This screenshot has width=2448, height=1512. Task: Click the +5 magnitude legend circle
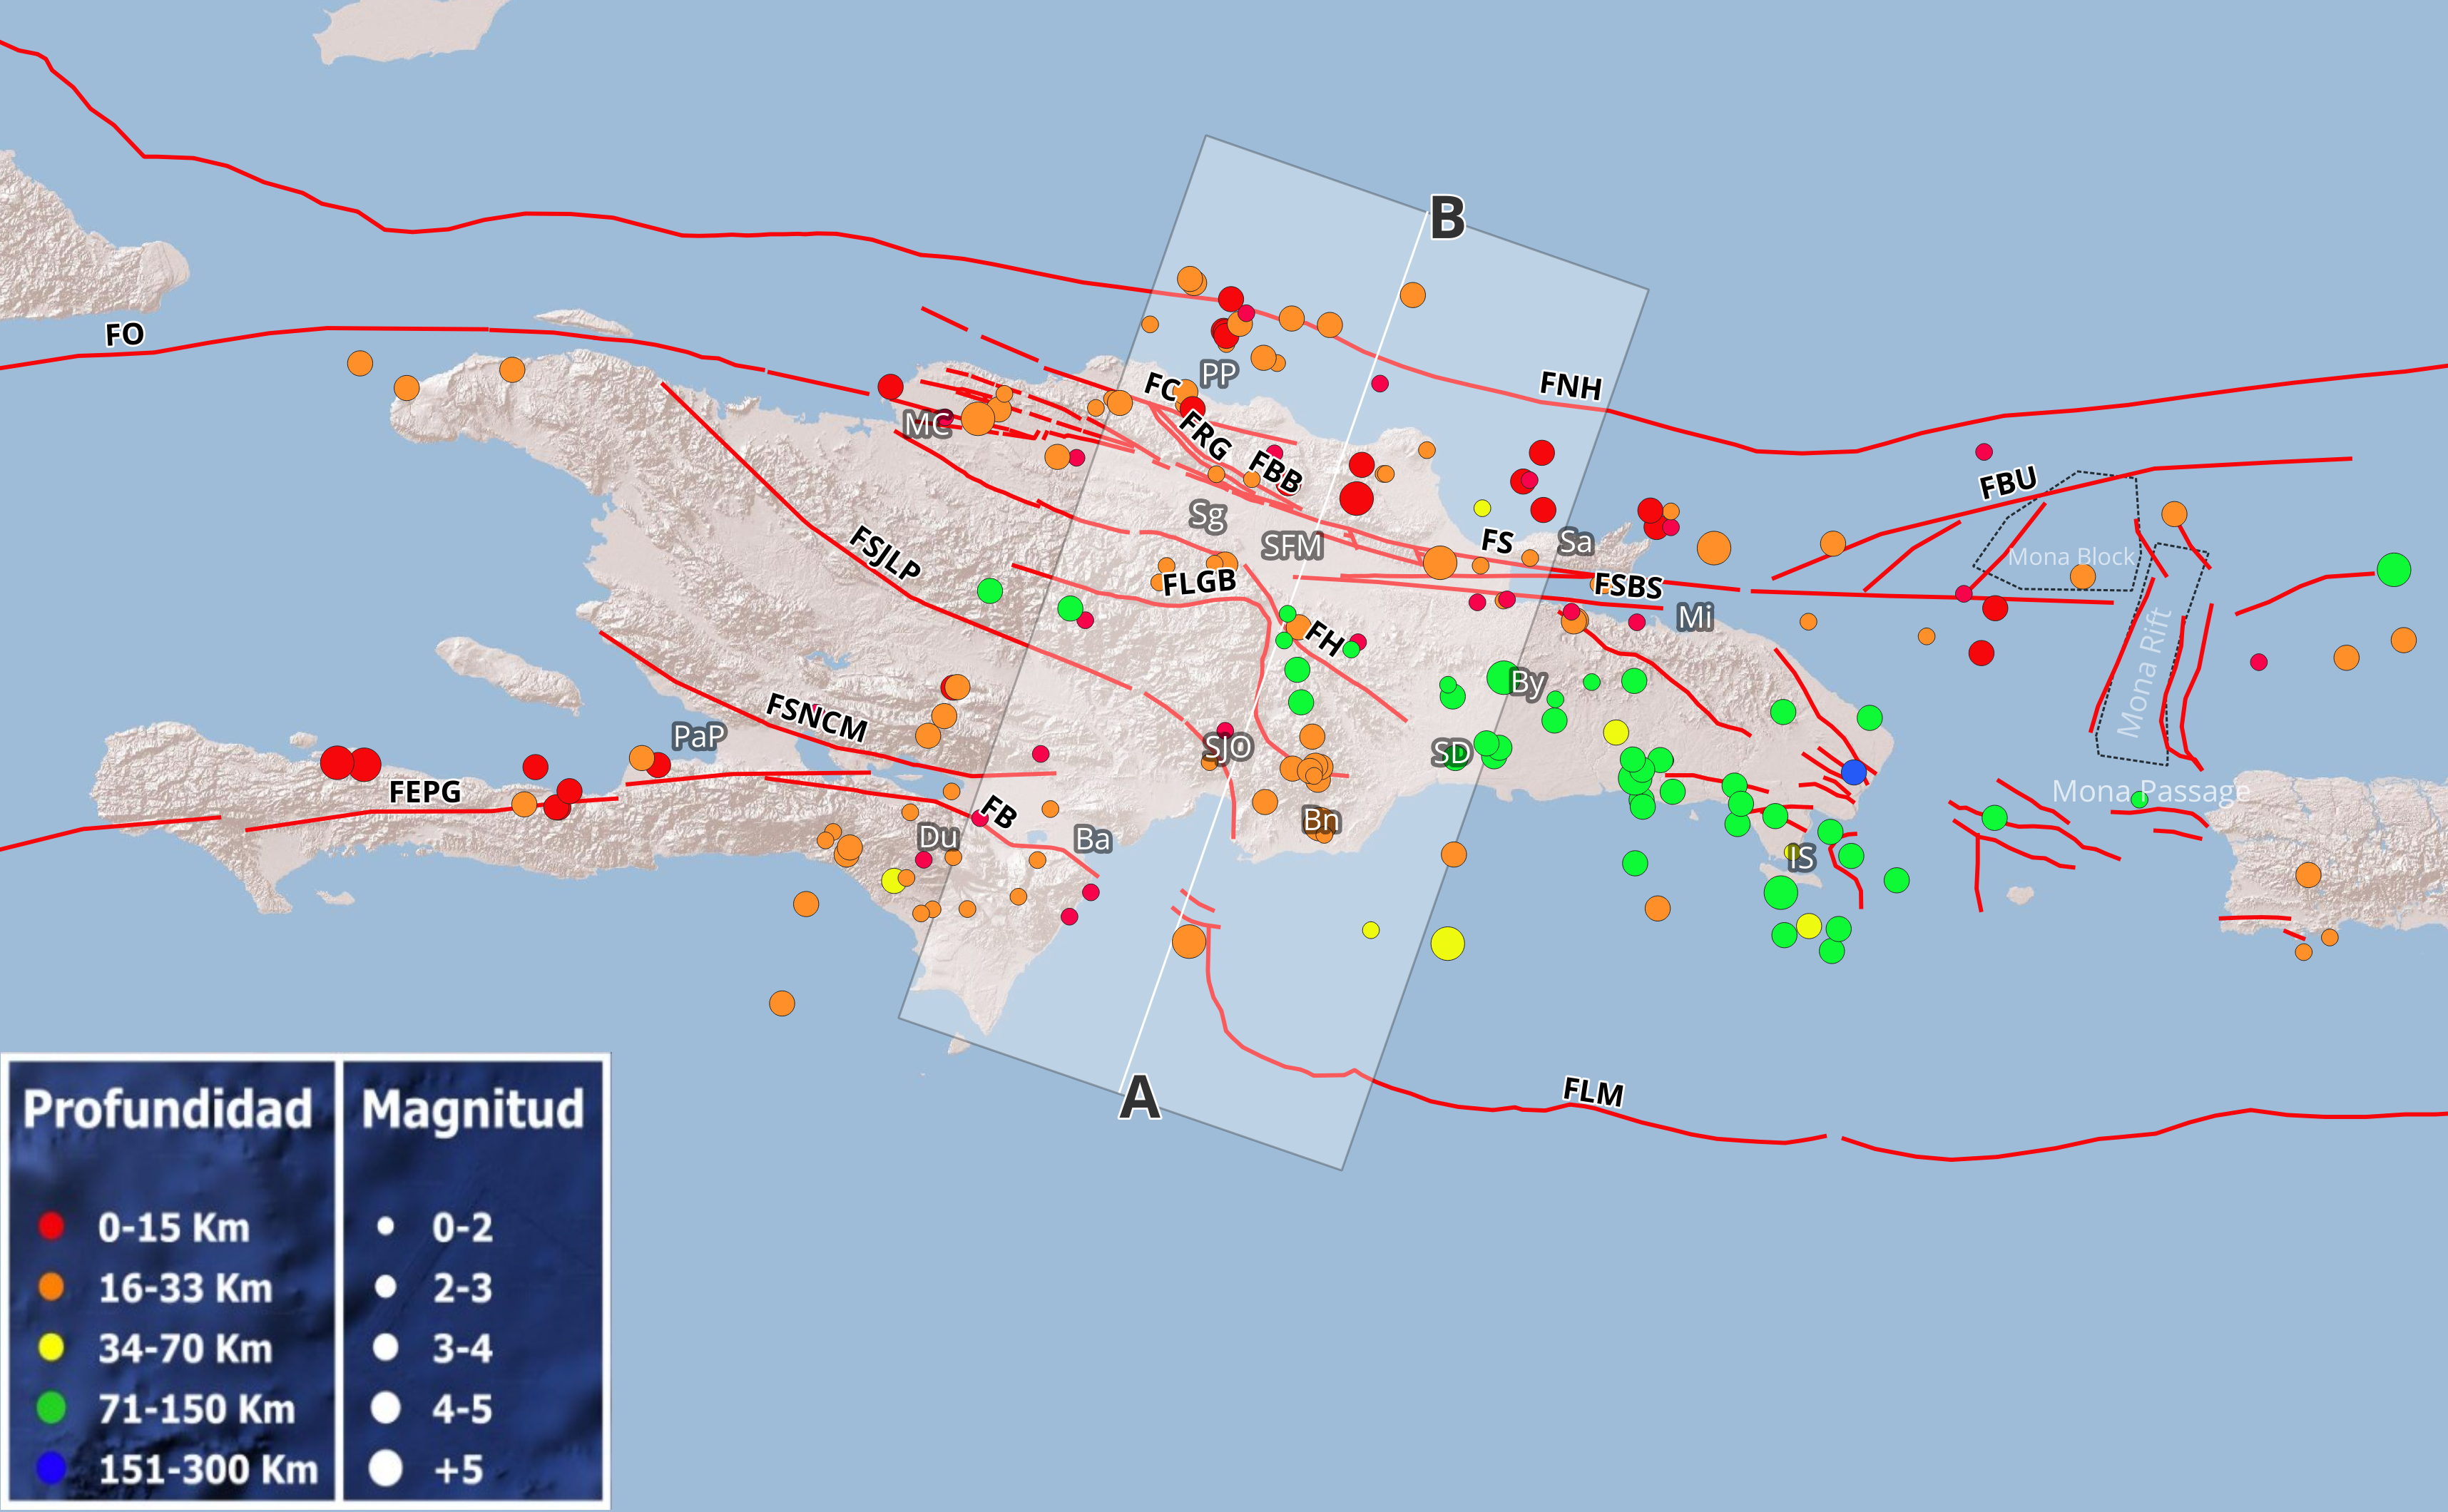click(386, 1469)
